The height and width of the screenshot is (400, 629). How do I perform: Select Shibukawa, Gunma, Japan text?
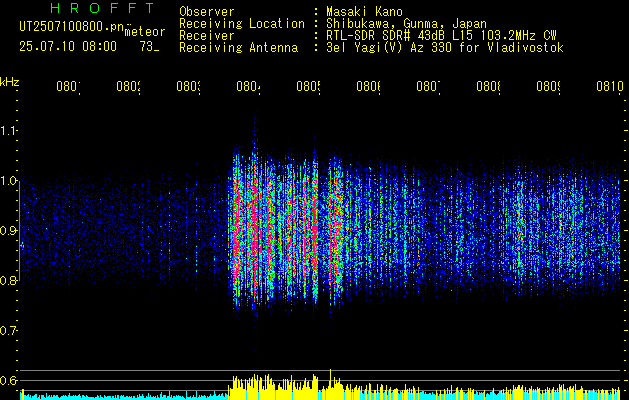(x=406, y=24)
